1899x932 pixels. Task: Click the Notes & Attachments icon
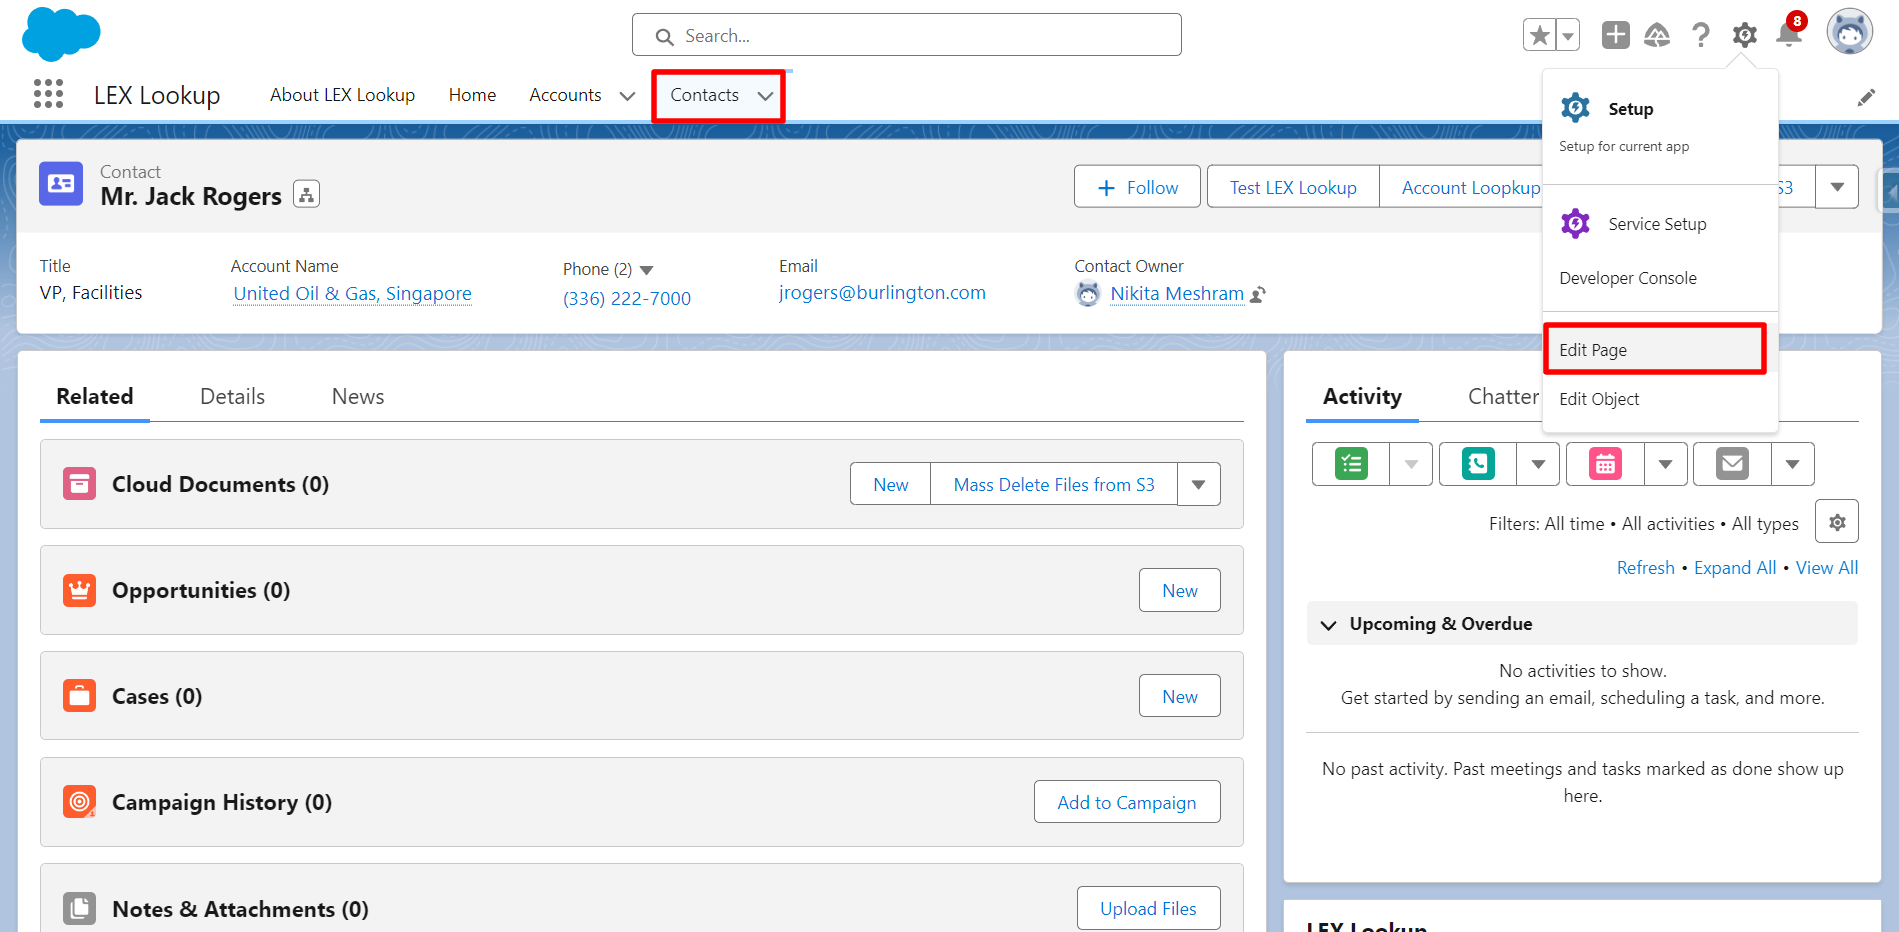pos(79,908)
